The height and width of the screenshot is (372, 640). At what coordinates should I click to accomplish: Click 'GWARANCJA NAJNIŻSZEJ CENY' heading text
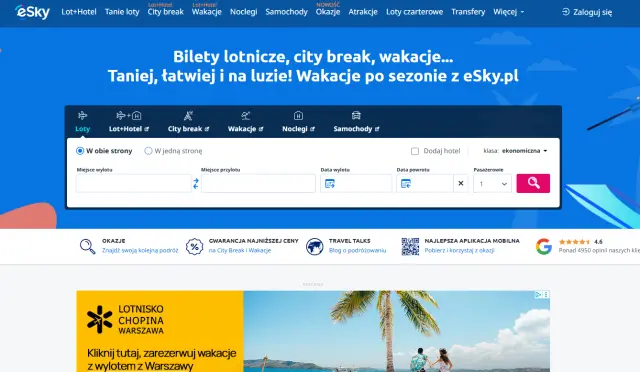point(253,241)
